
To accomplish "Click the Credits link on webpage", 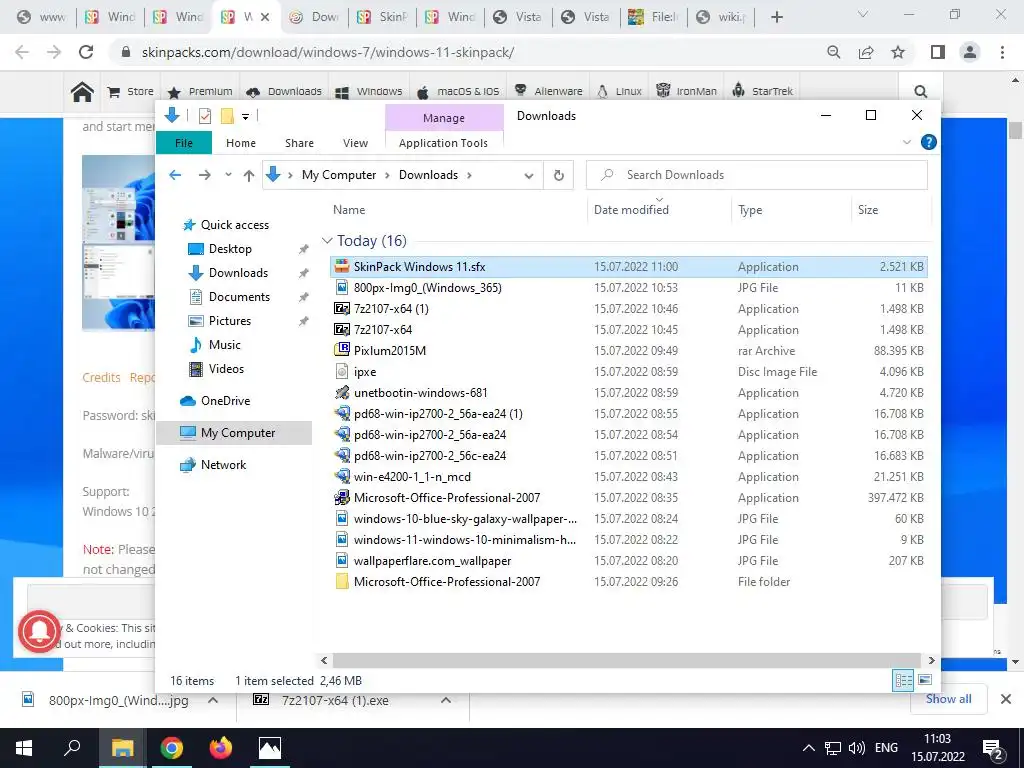I will [x=101, y=377].
